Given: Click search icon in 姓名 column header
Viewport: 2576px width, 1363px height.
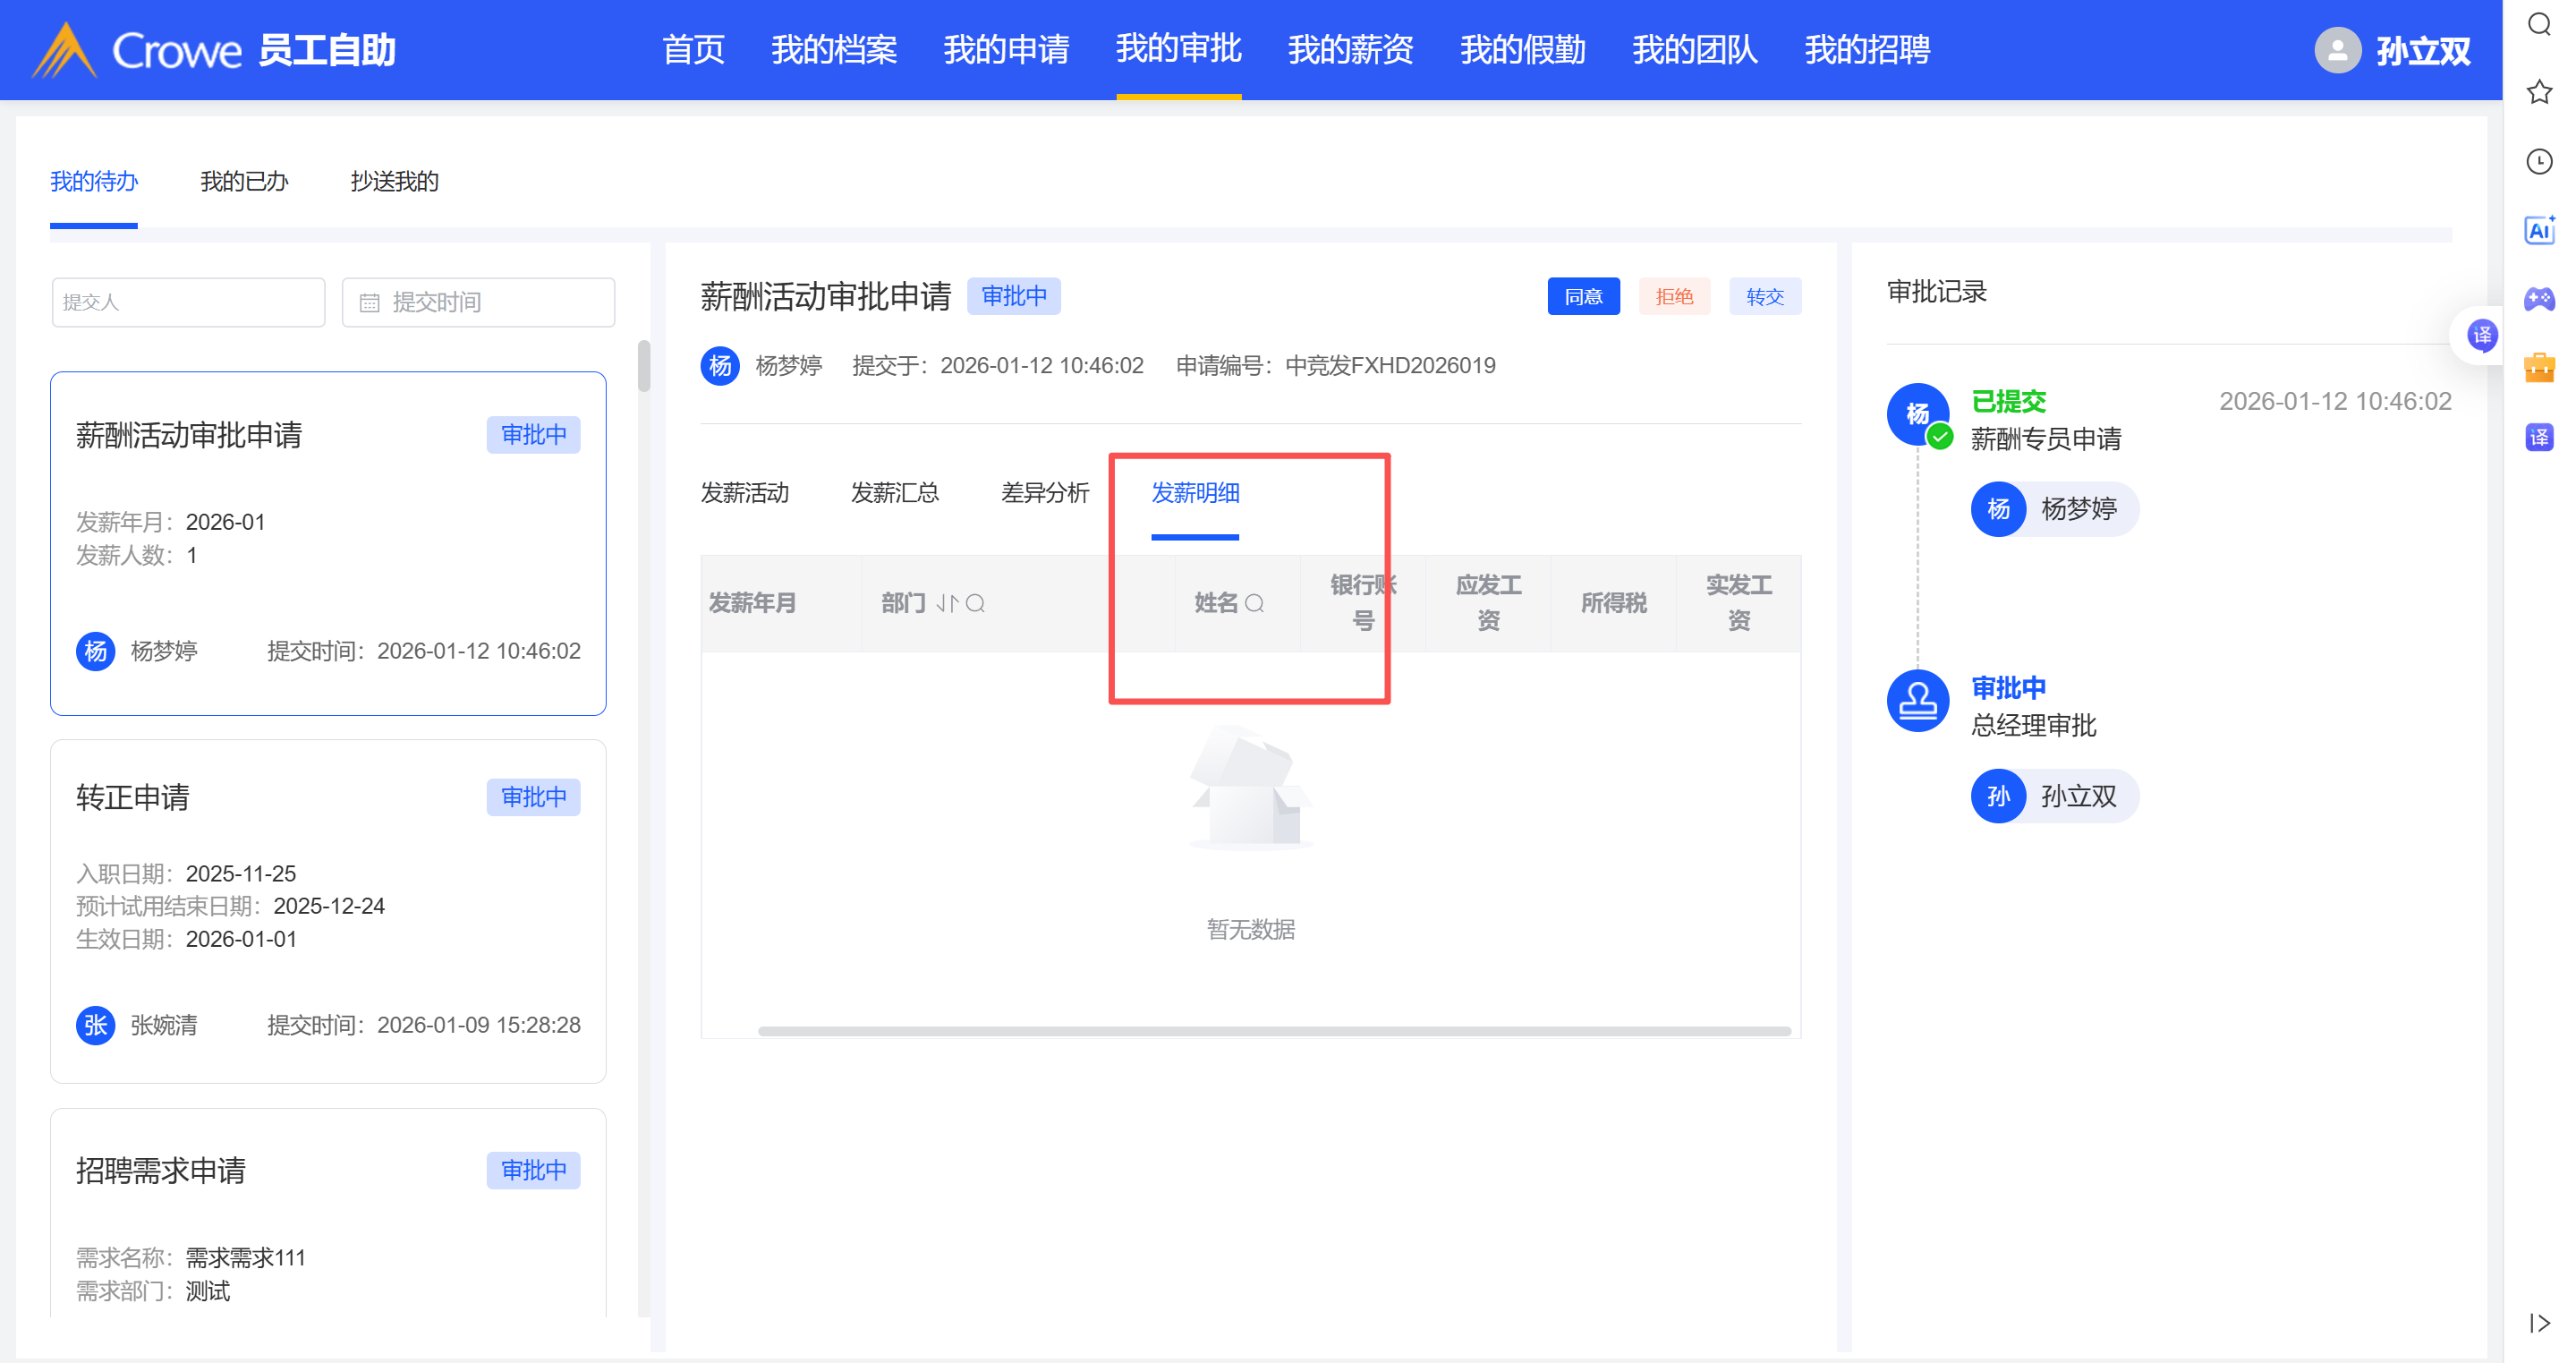Looking at the screenshot, I should [1254, 603].
